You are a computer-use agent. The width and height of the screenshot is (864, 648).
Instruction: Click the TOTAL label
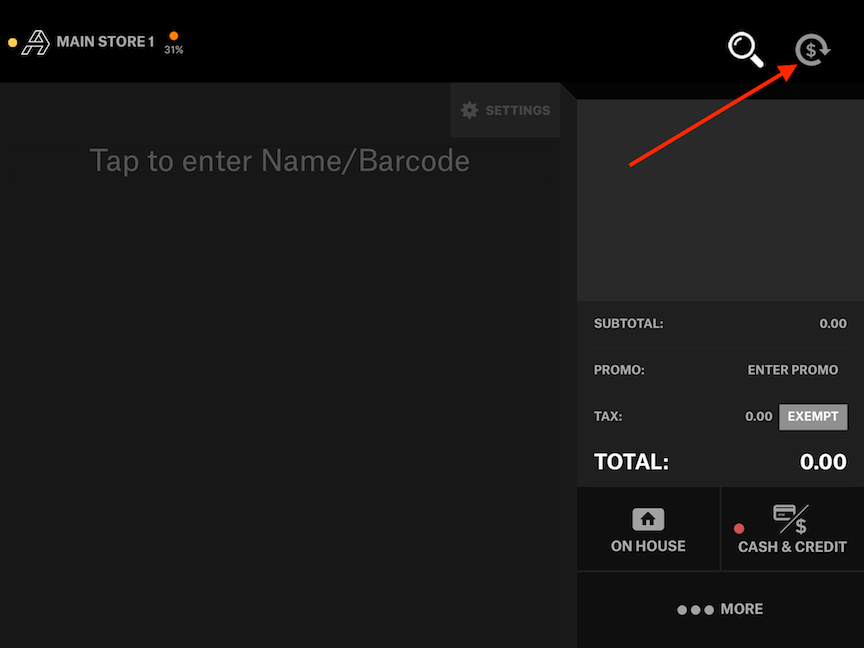pos(631,462)
